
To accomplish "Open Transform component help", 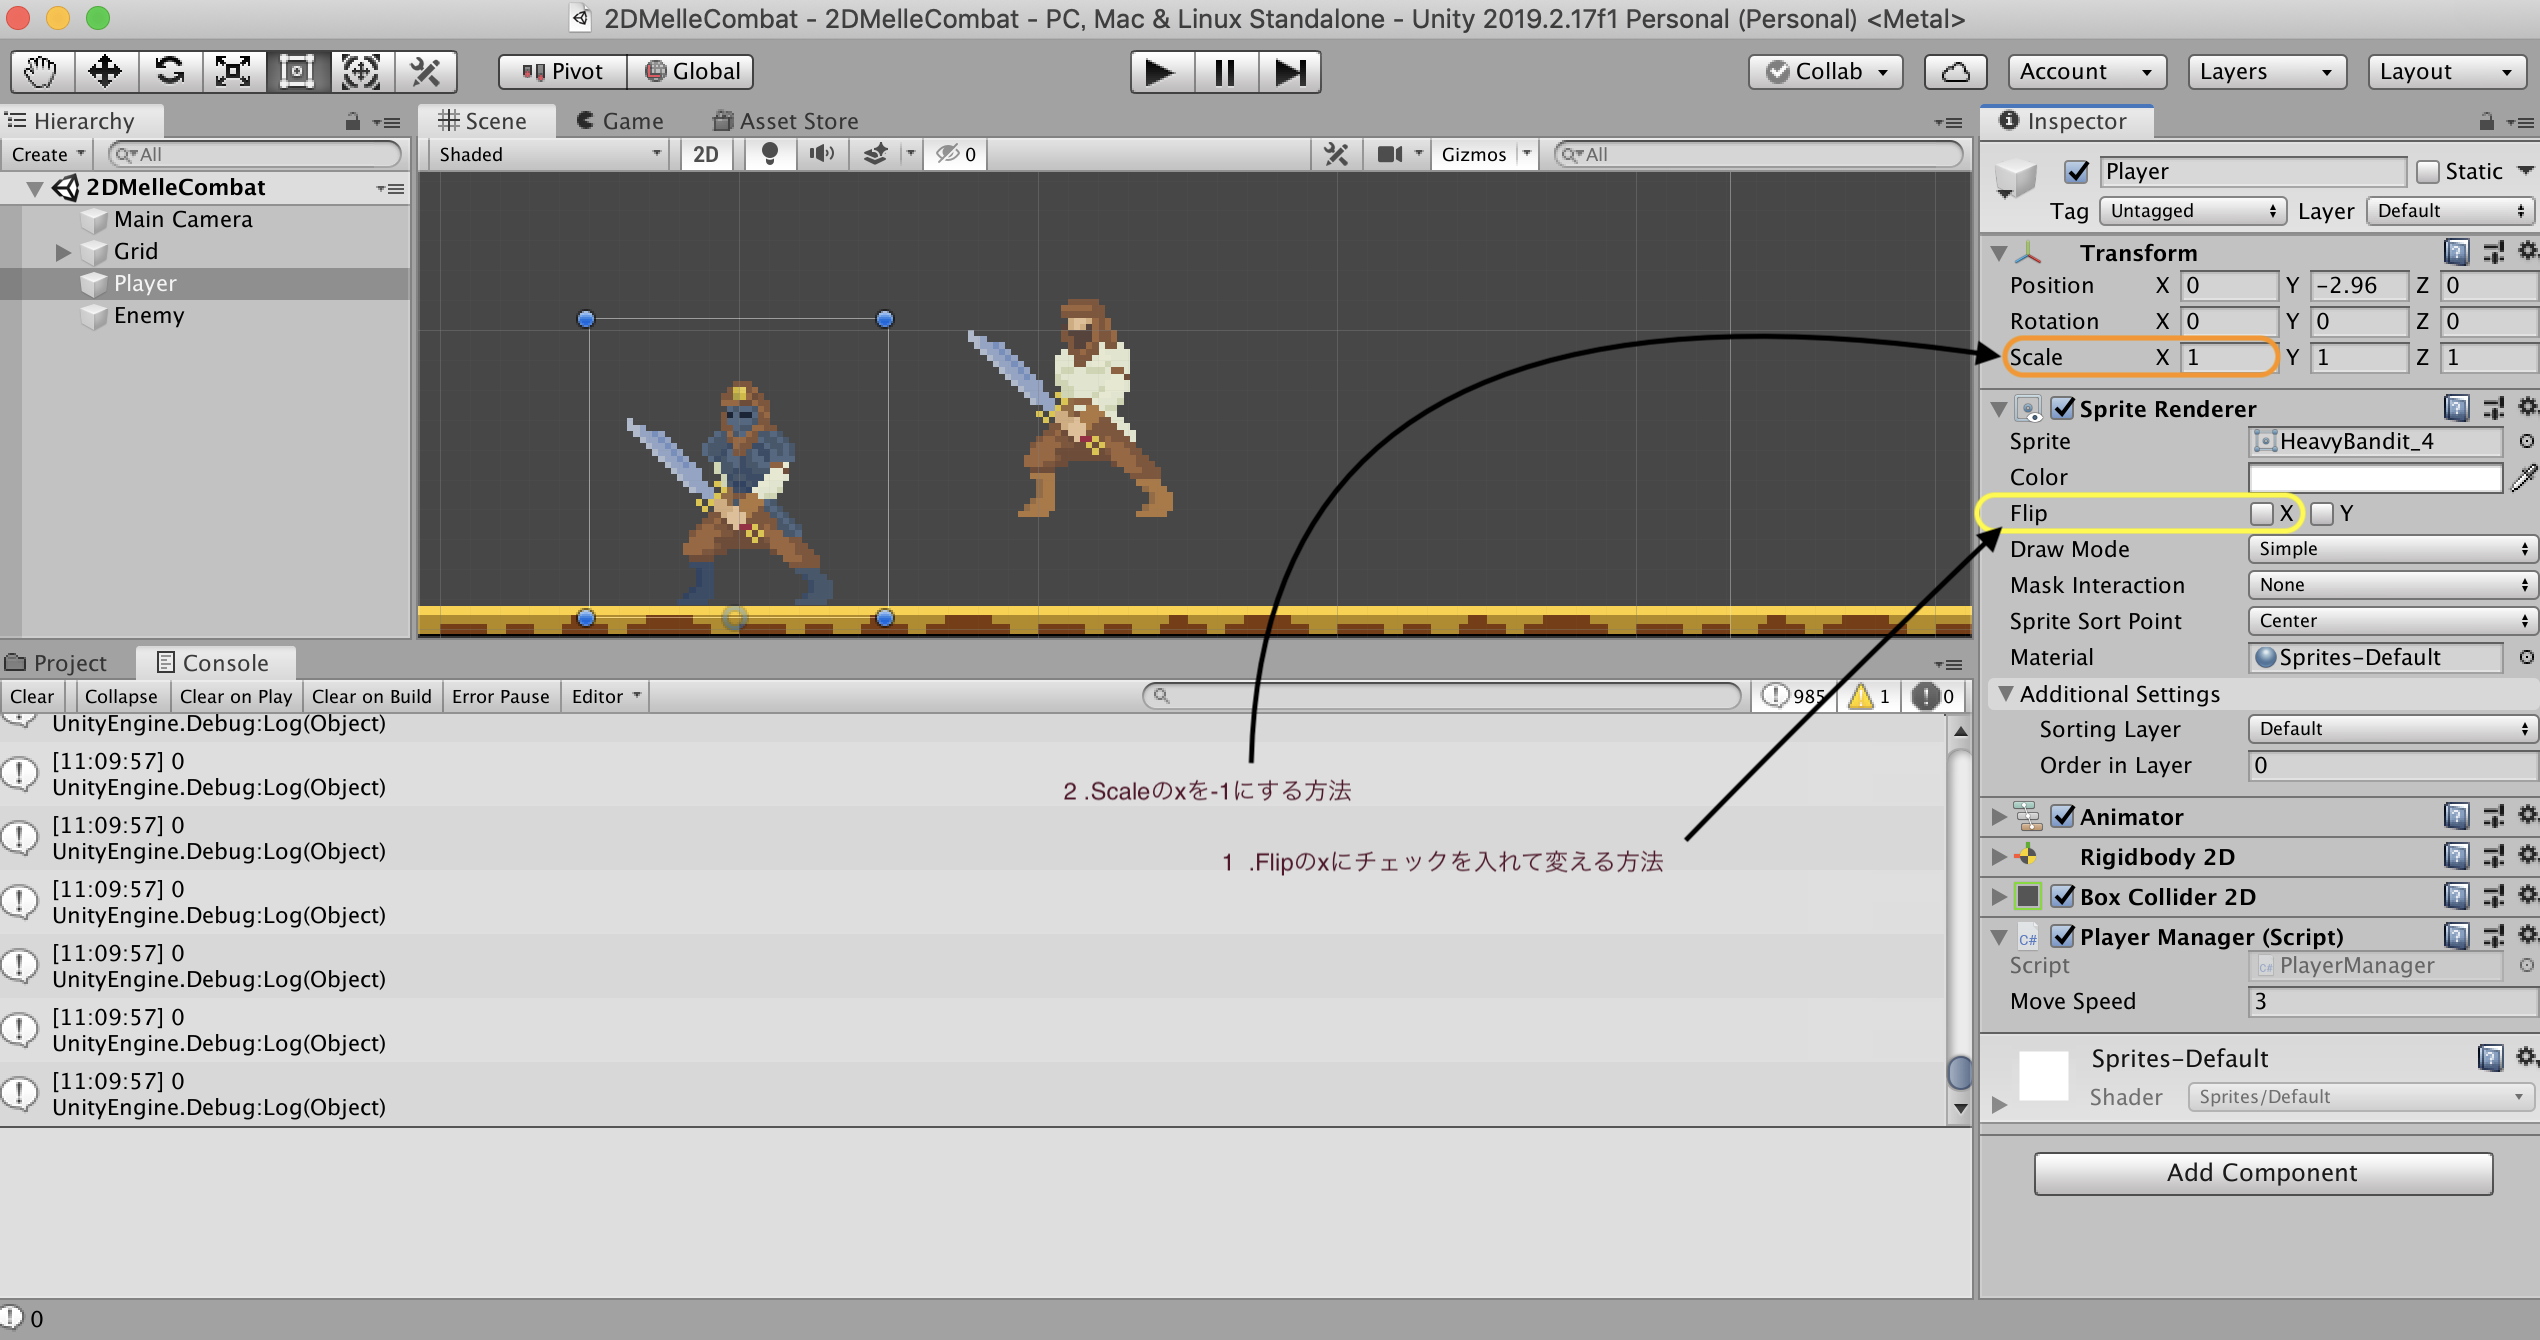I will point(2456,252).
